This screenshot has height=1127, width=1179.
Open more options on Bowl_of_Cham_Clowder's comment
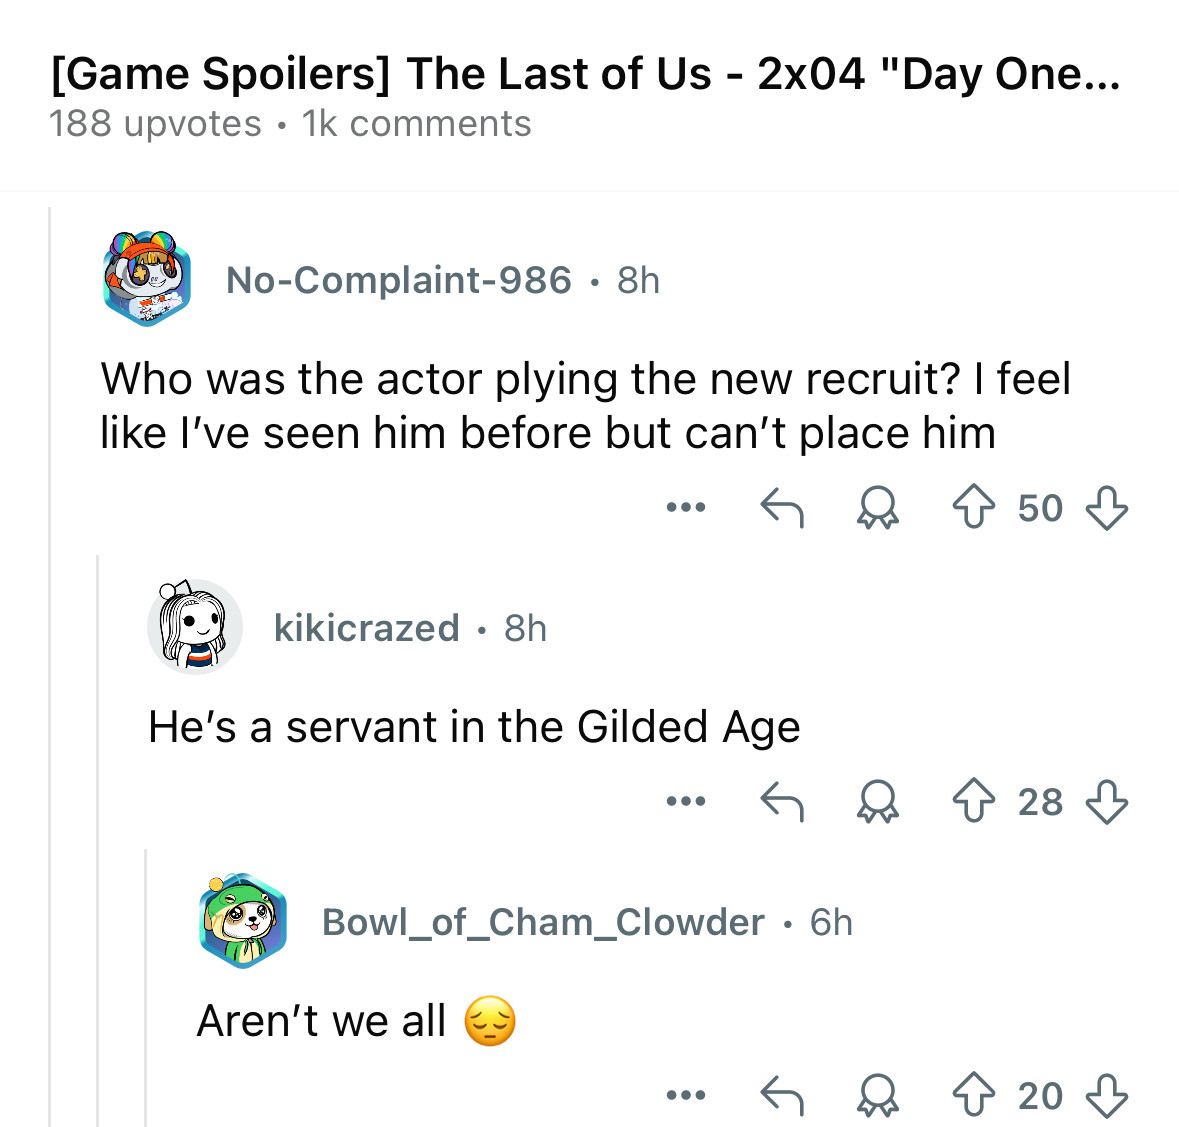(686, 1095)
